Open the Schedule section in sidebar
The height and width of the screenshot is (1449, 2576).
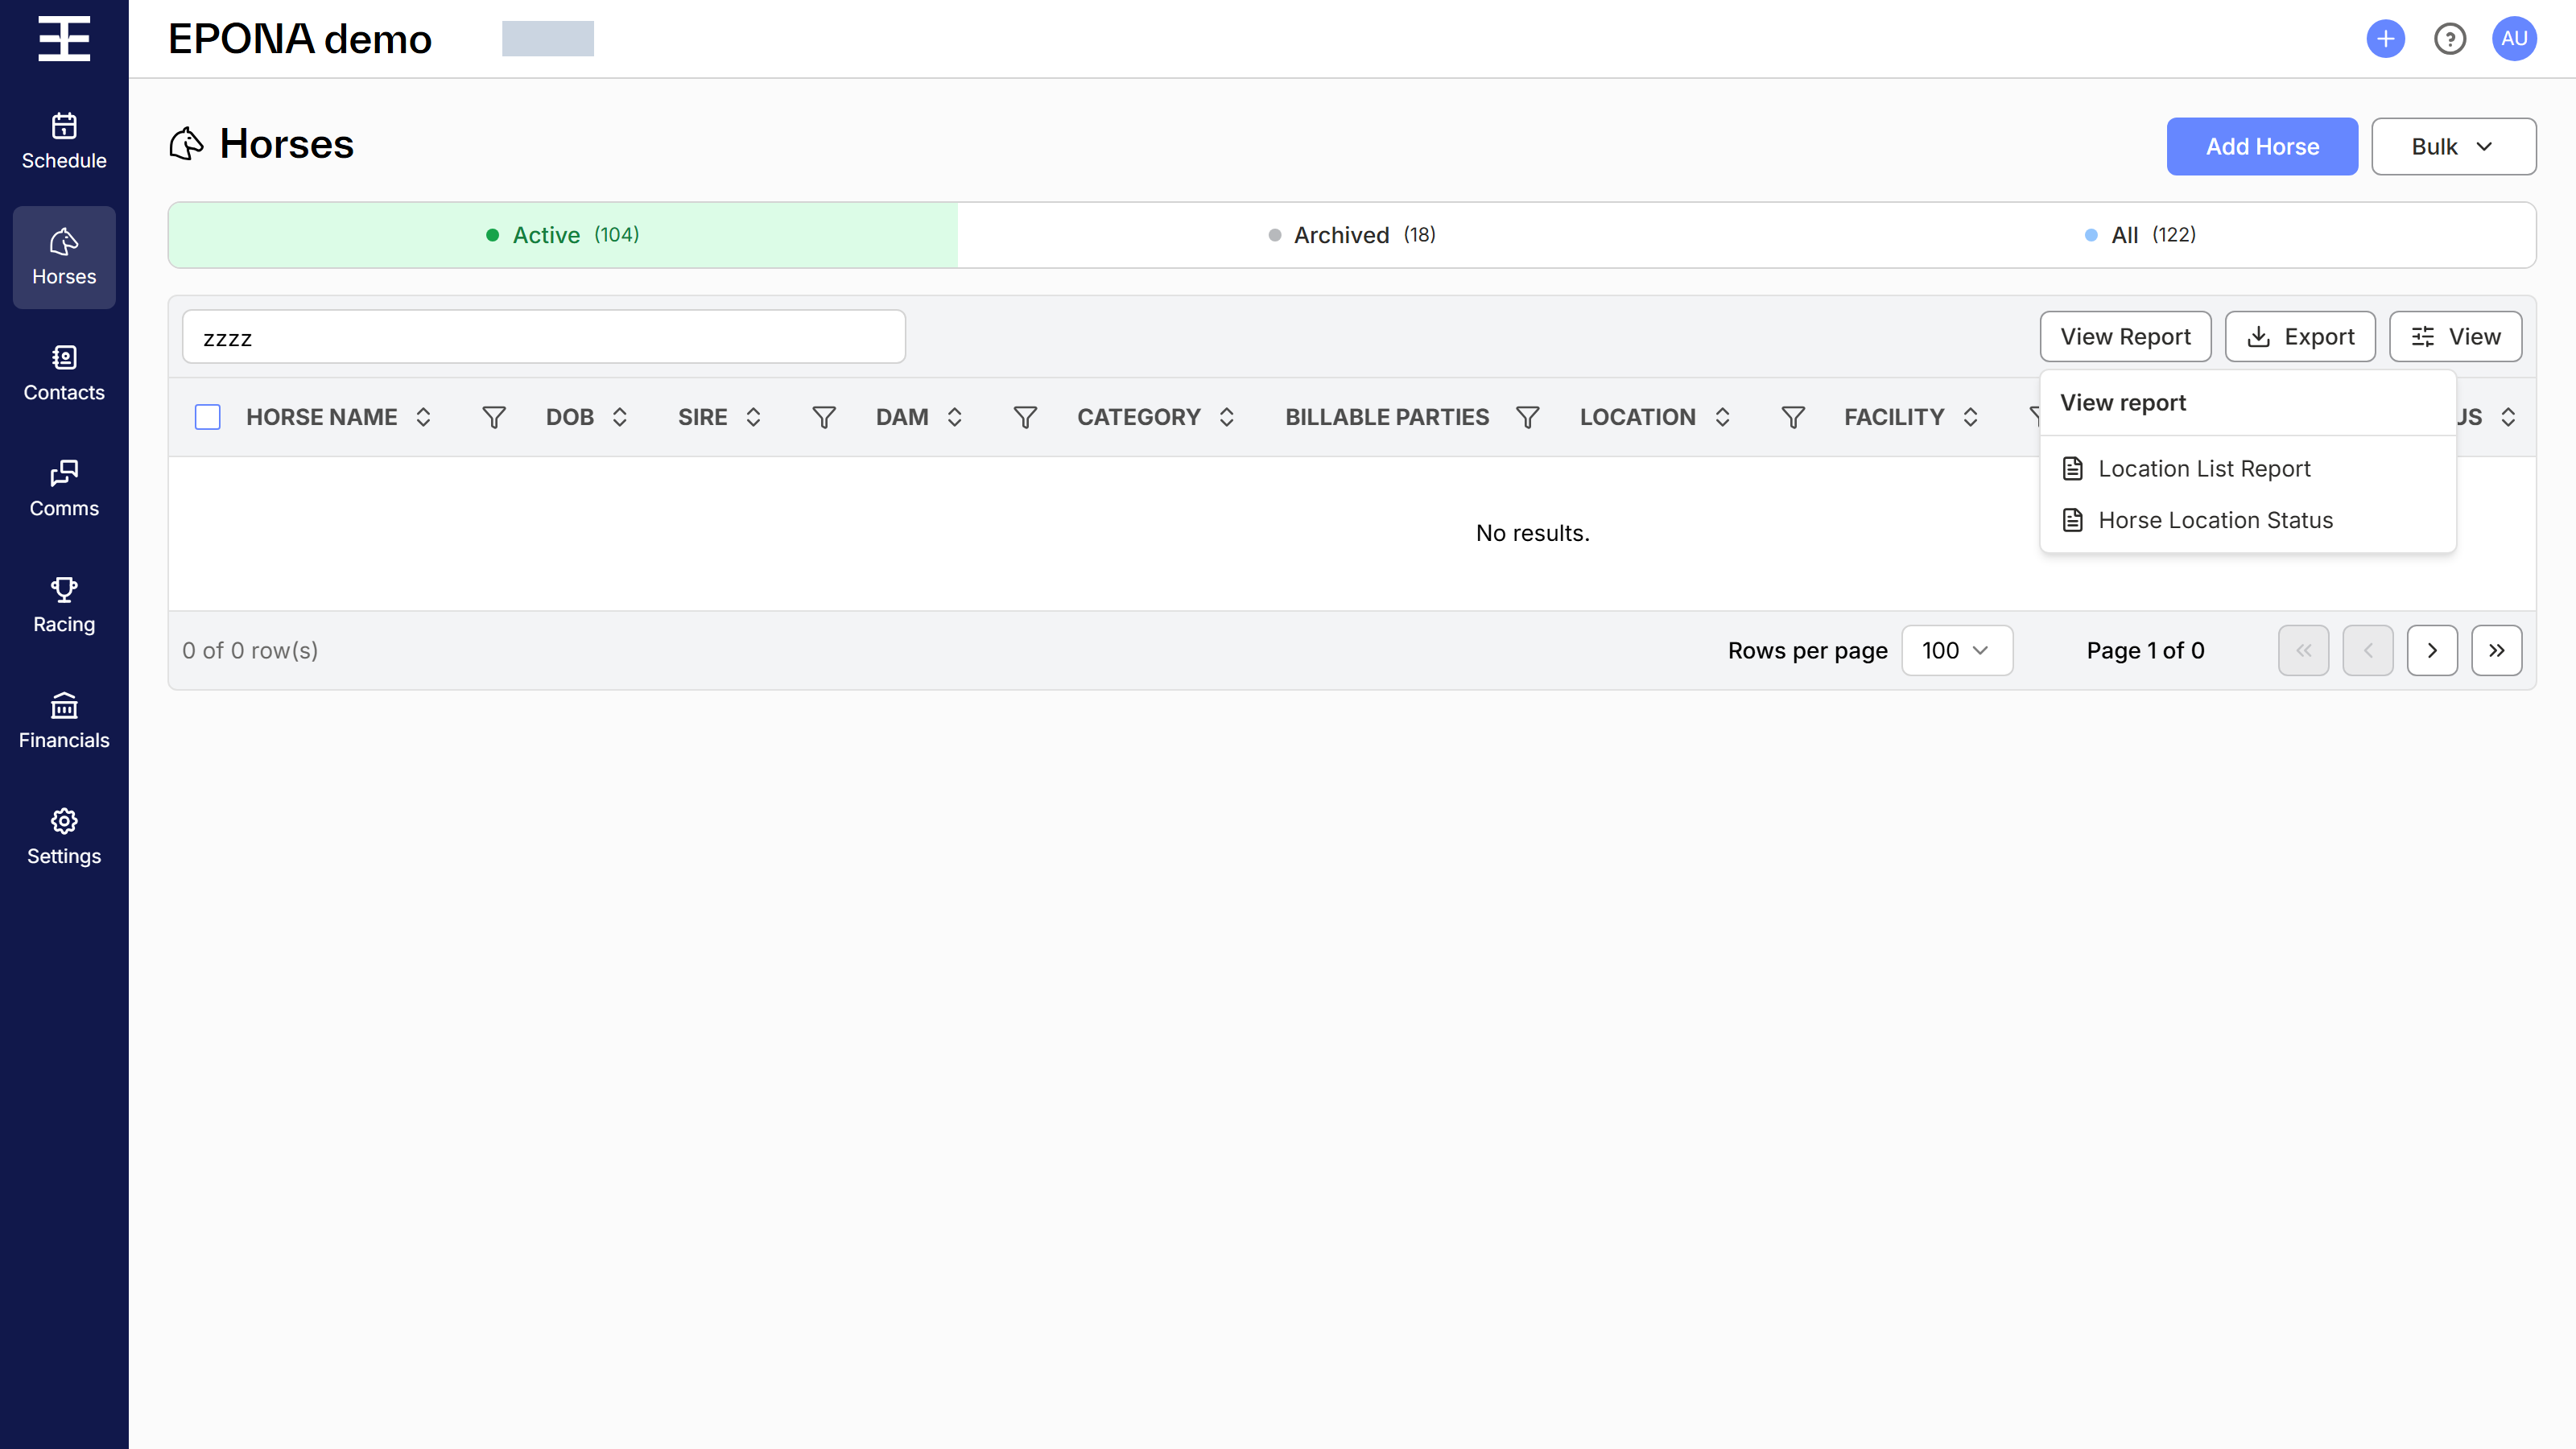coord(64,141)
